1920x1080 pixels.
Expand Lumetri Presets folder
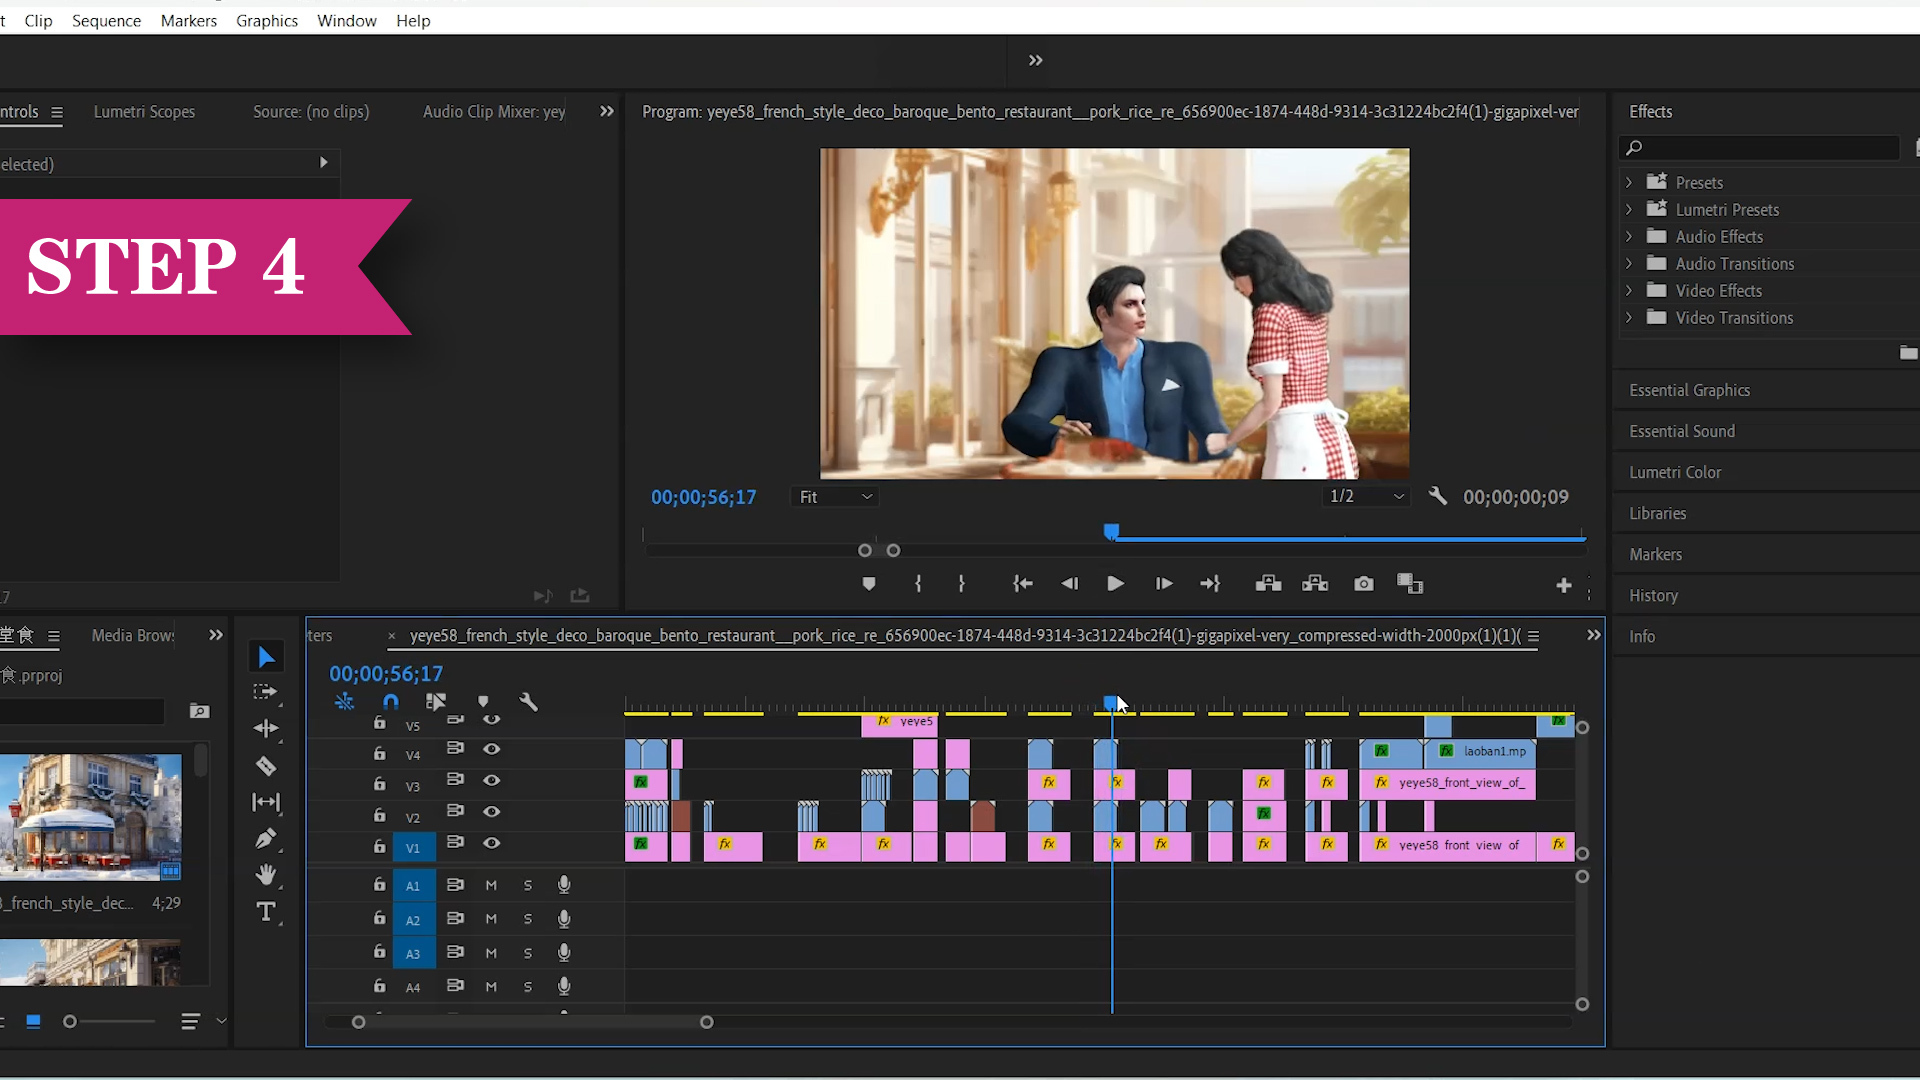pos(1629,209)
